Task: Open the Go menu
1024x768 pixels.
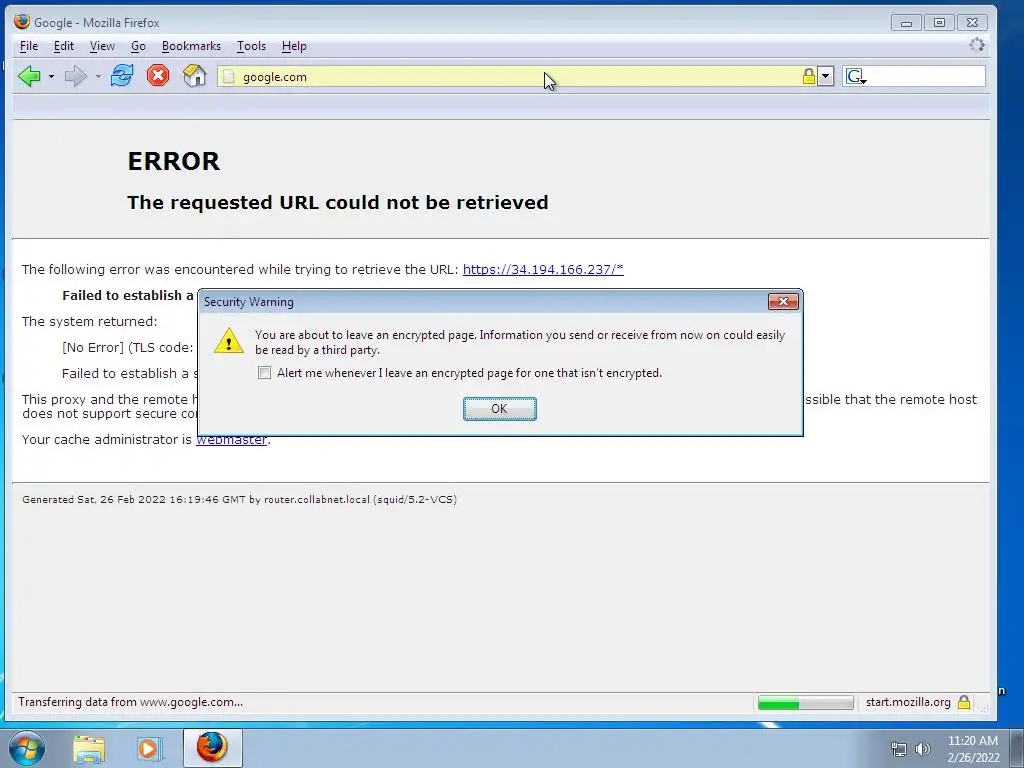Action: [x=138, y=46]
